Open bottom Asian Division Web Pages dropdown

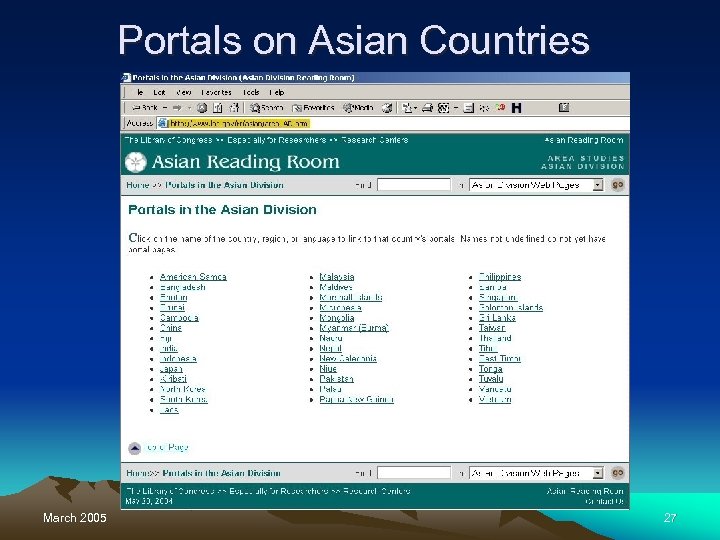597,473
